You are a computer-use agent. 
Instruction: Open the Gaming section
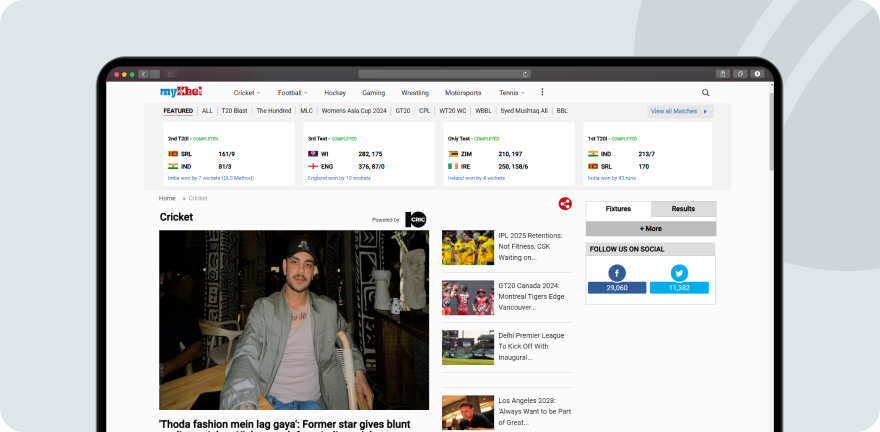pos(374,93)
